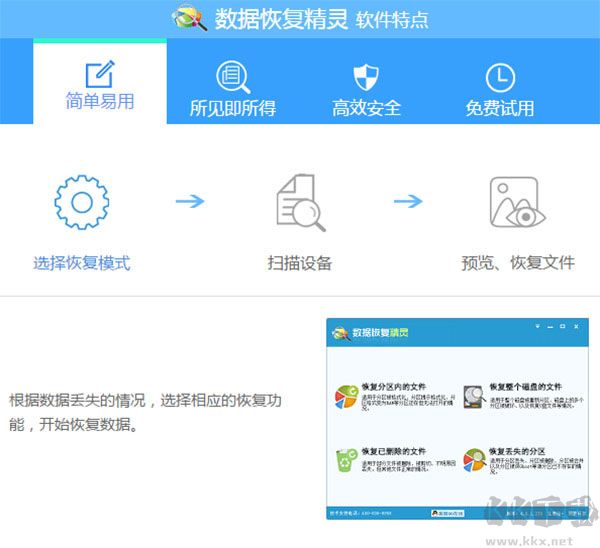This screenshot has height=548, width=600.
Task: Click the 恢复已删除的文件 recycle bin icon
Action: [346, 460]
